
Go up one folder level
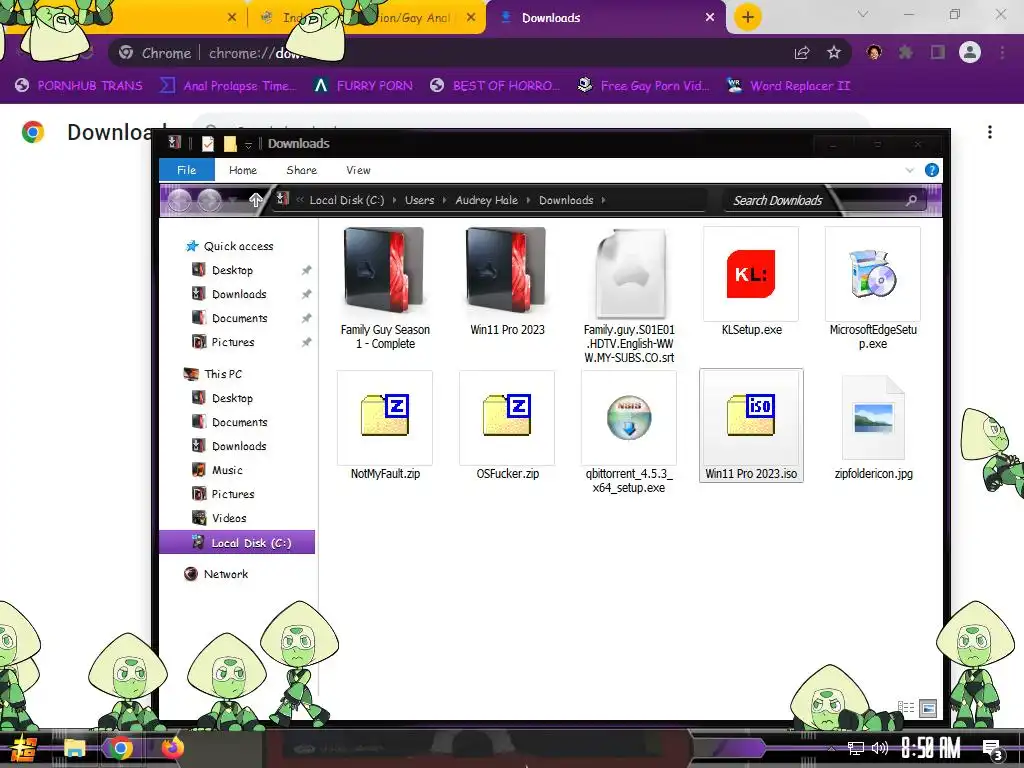click(255, 200)
